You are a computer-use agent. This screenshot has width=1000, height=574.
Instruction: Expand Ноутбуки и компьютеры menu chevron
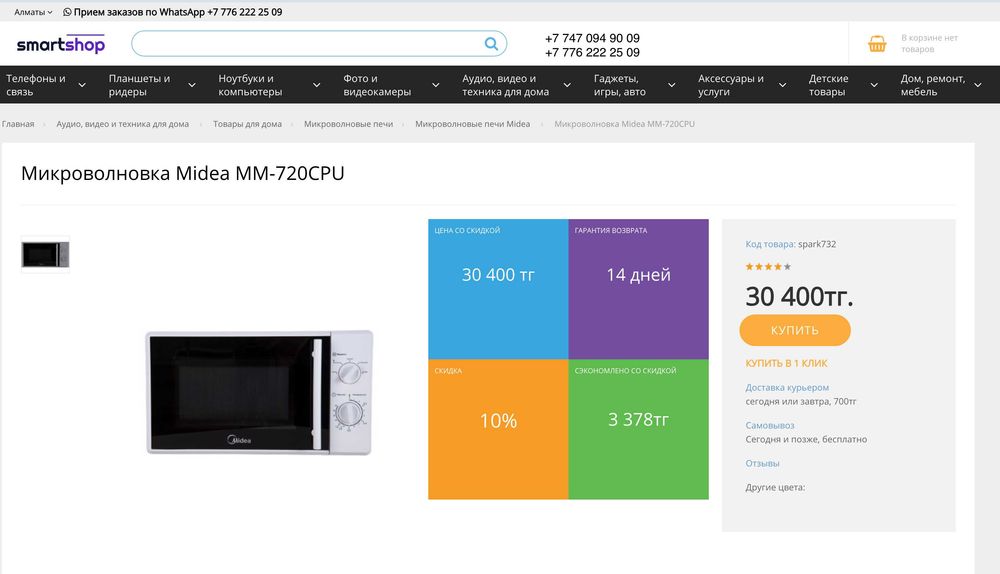(316, 85)
